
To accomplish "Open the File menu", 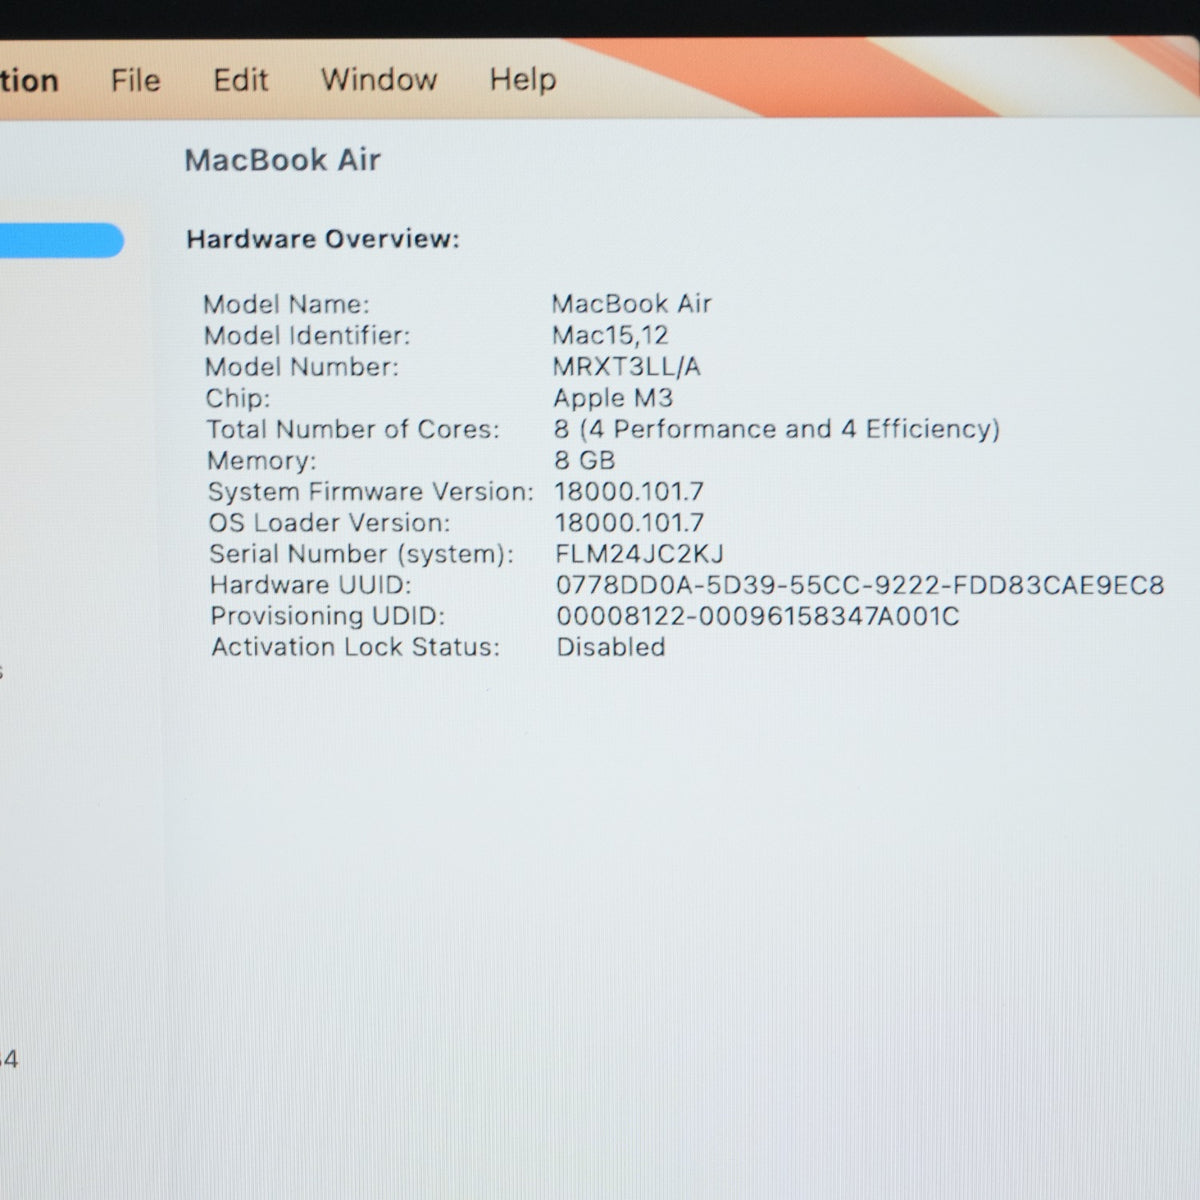I will [135, 80].
